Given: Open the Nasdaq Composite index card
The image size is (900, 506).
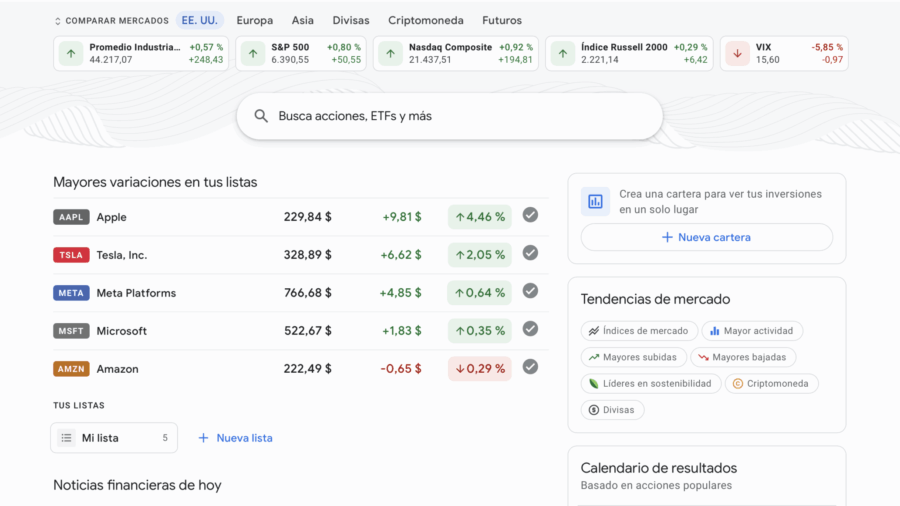Looking at the screenshot, I should [456, 53].
